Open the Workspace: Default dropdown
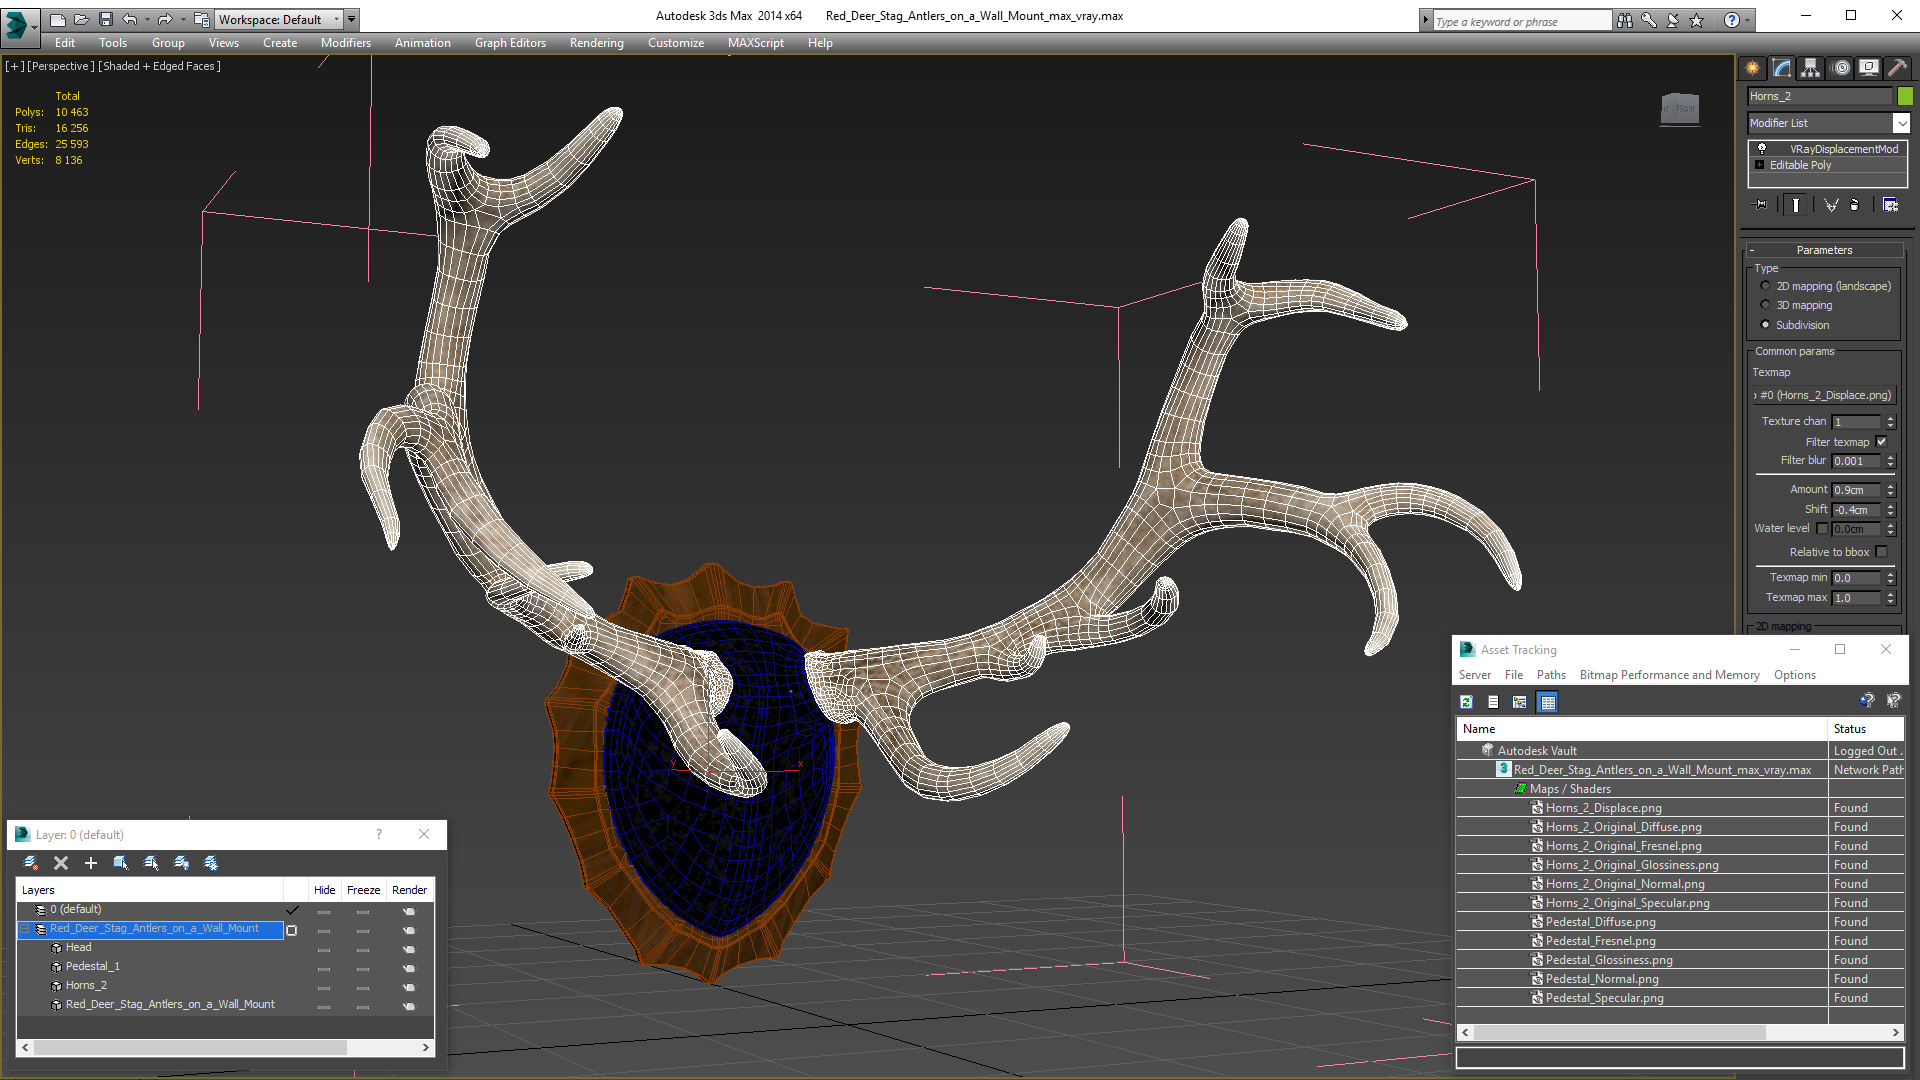The height and width of the screenshot is (1080, 1920). coord(278,19)
